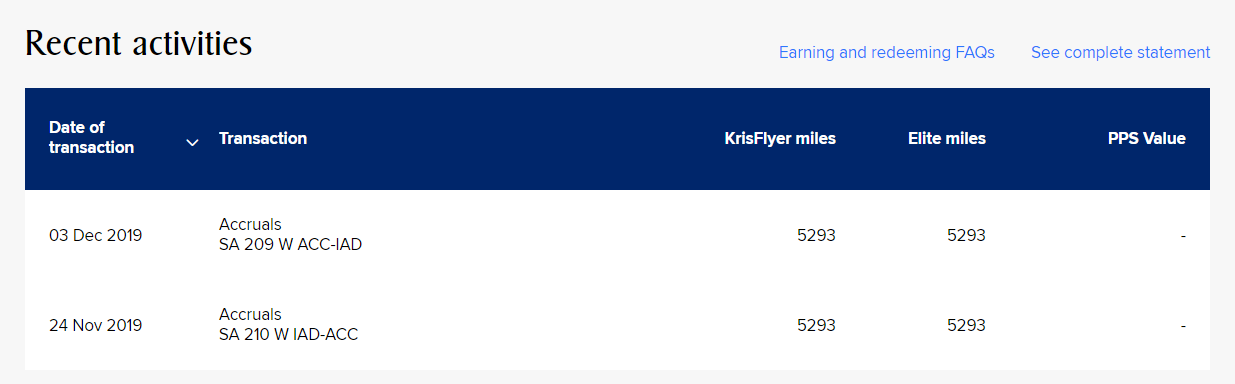This screenshot has height=384, width=1235.
Task: Select the 24 Nov 2019 date cell
Action: pyautogui.click(x=96, y=325)
